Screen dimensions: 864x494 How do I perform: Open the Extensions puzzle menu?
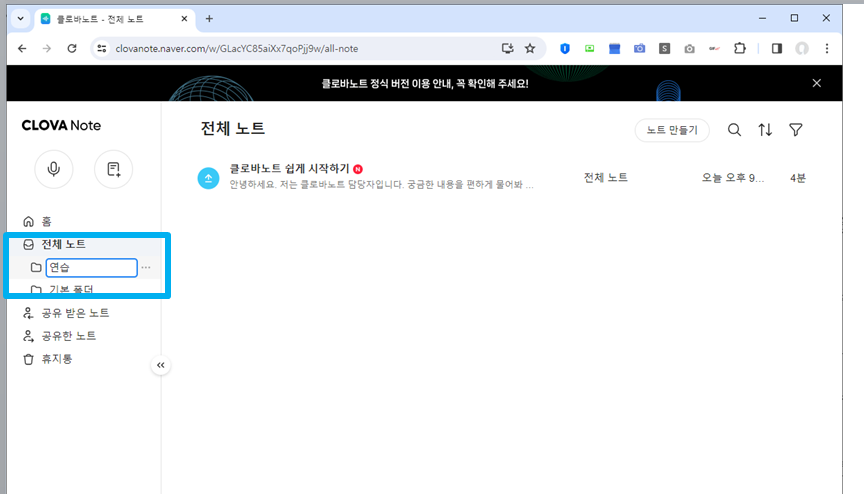[740, 48]
